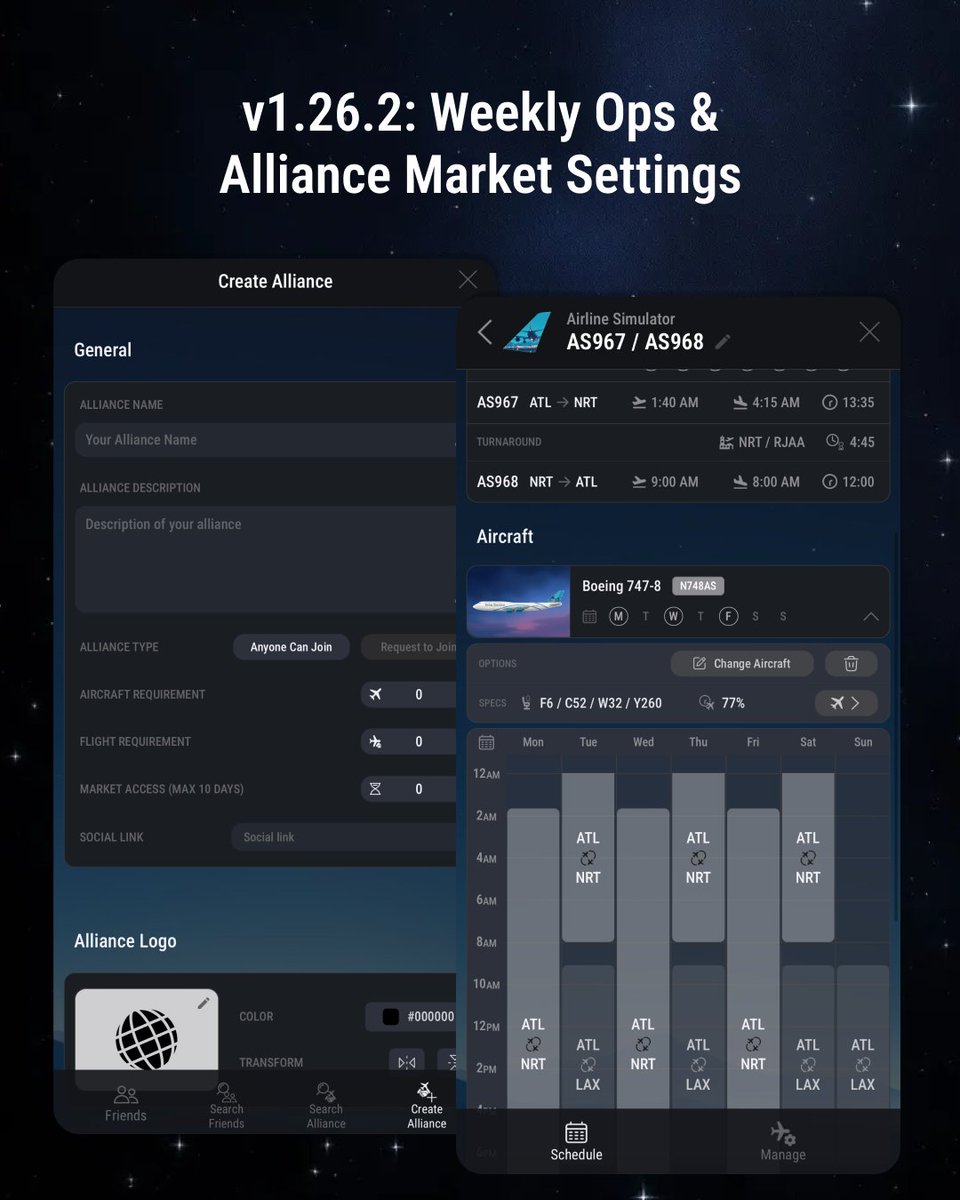Click the landing icon beside 4:15 AM
The image size is (960, 1200).
(x=740, y=402)
